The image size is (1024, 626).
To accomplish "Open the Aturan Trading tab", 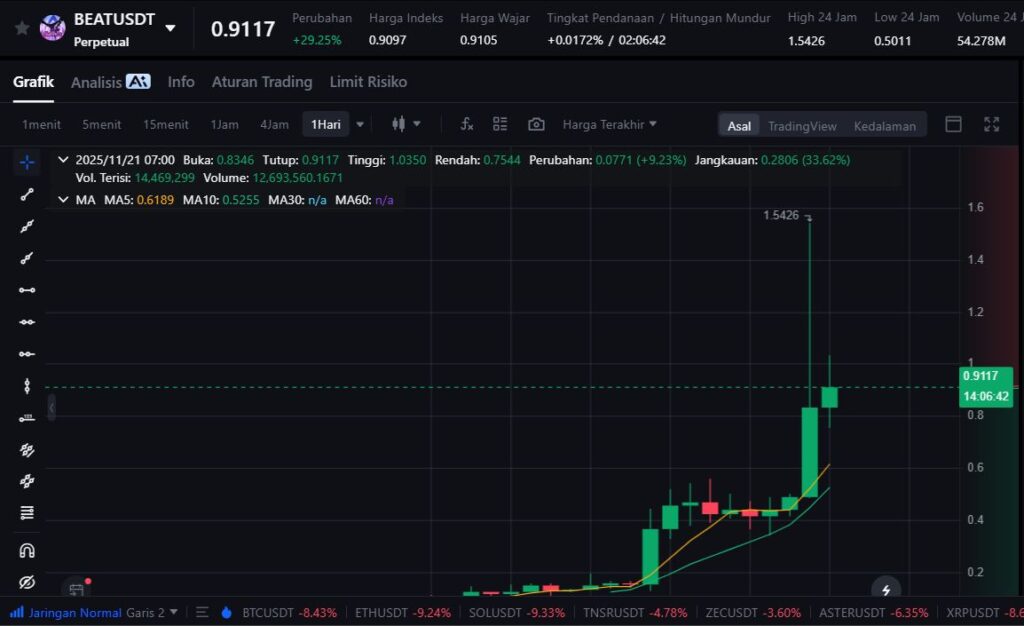I will point(261,82).
